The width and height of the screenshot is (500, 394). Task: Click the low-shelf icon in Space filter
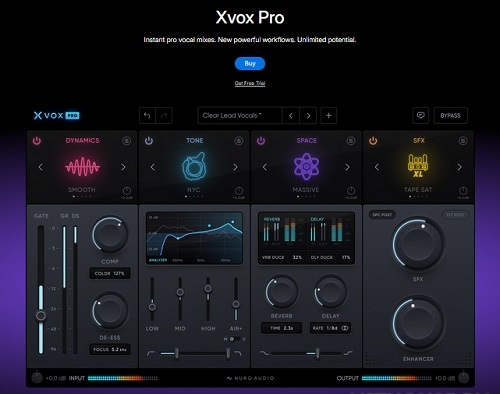(x=264, y=353)
